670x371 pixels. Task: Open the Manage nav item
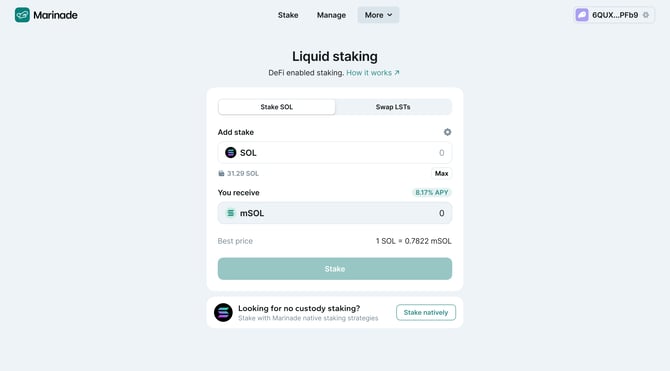331,15
